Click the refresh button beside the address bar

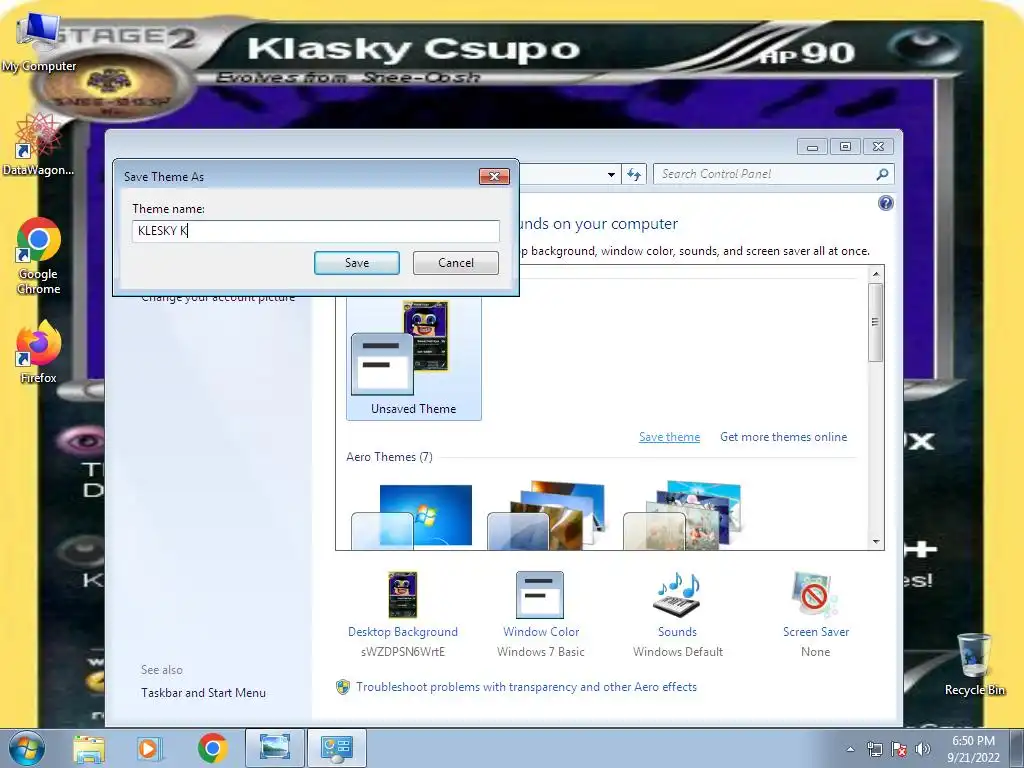click(x=633, y=174)
